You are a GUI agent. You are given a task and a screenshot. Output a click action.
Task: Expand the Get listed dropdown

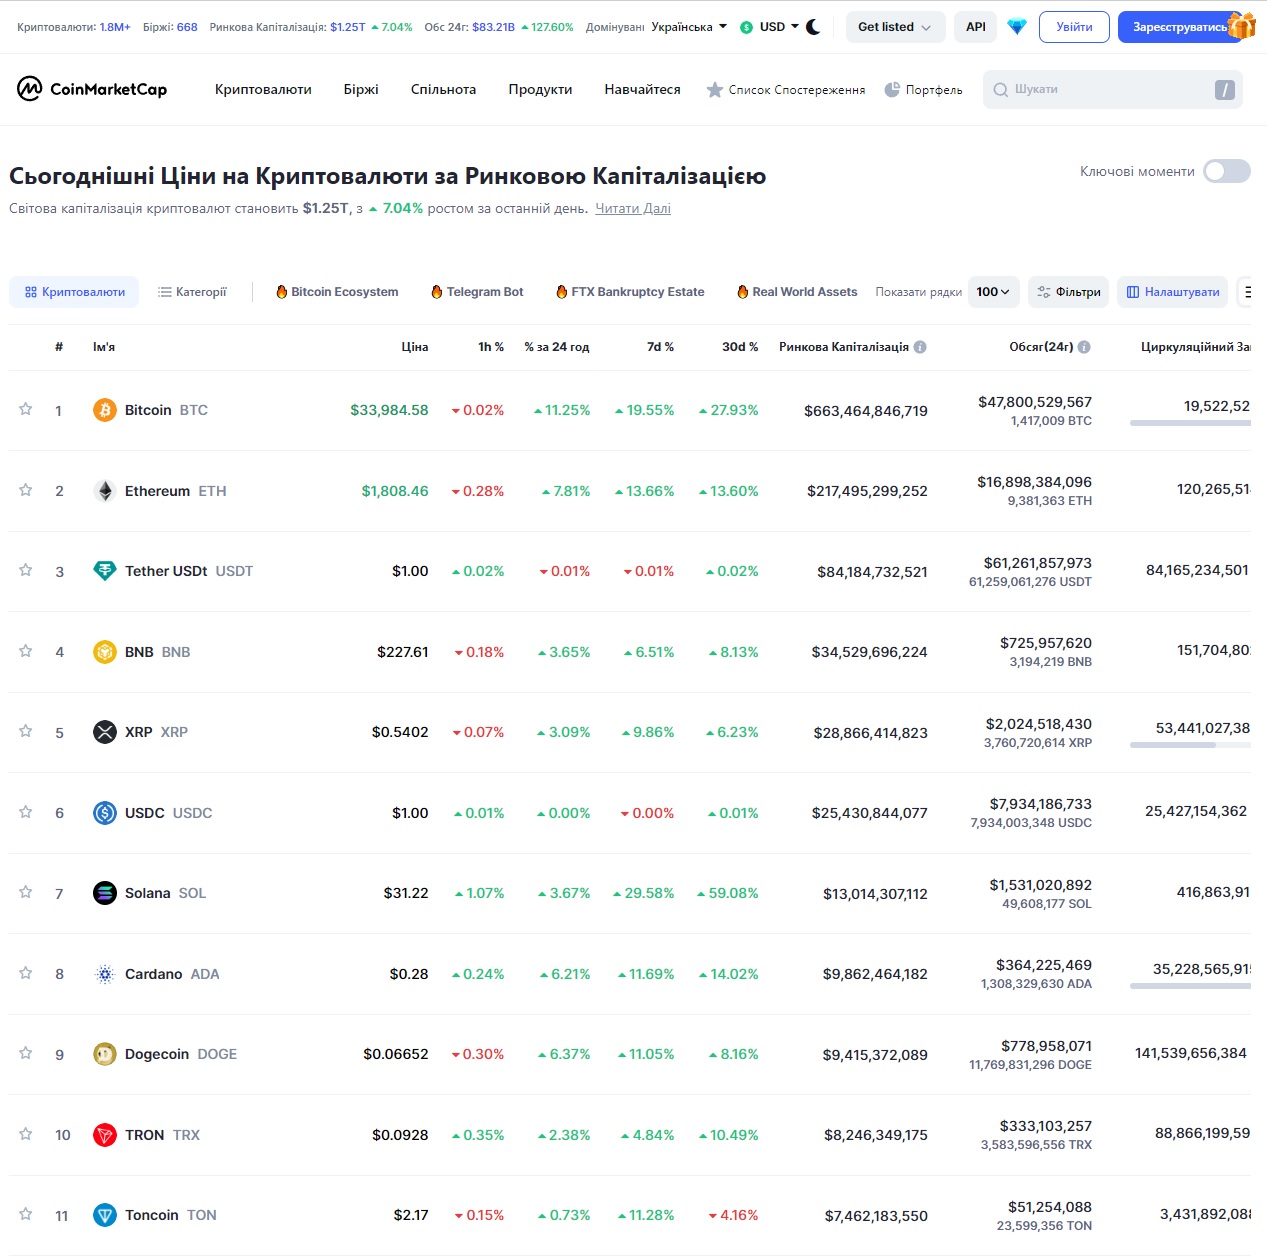tap(894, 27)
